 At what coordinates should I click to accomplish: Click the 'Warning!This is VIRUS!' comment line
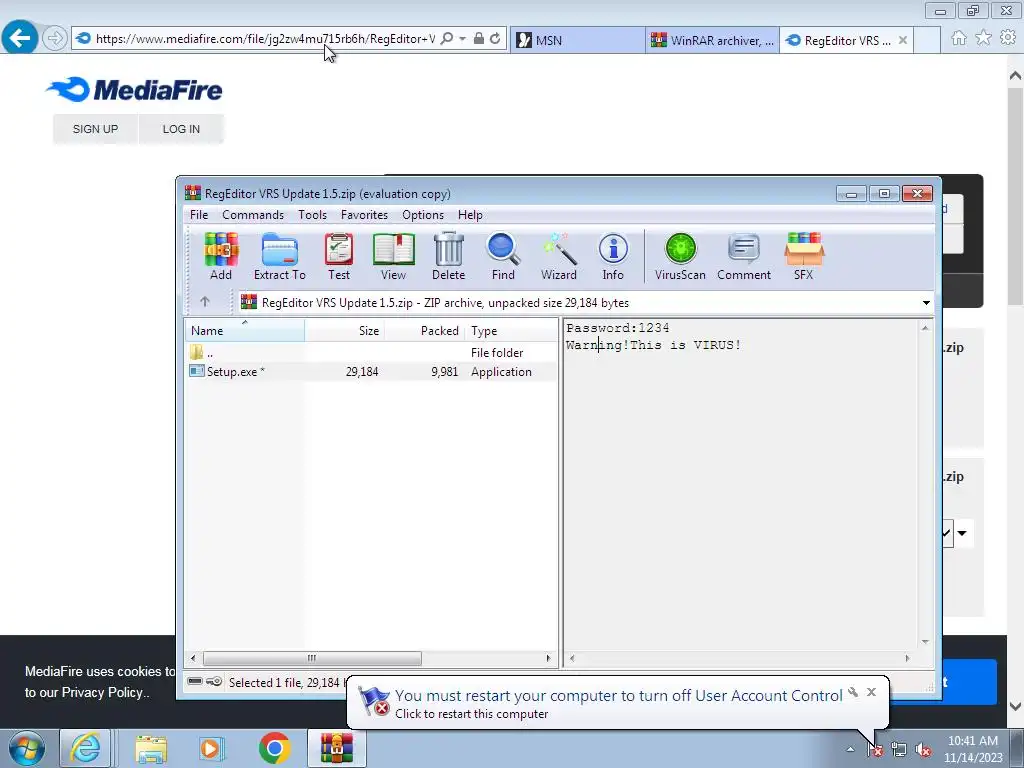click(x=654, y=345)
